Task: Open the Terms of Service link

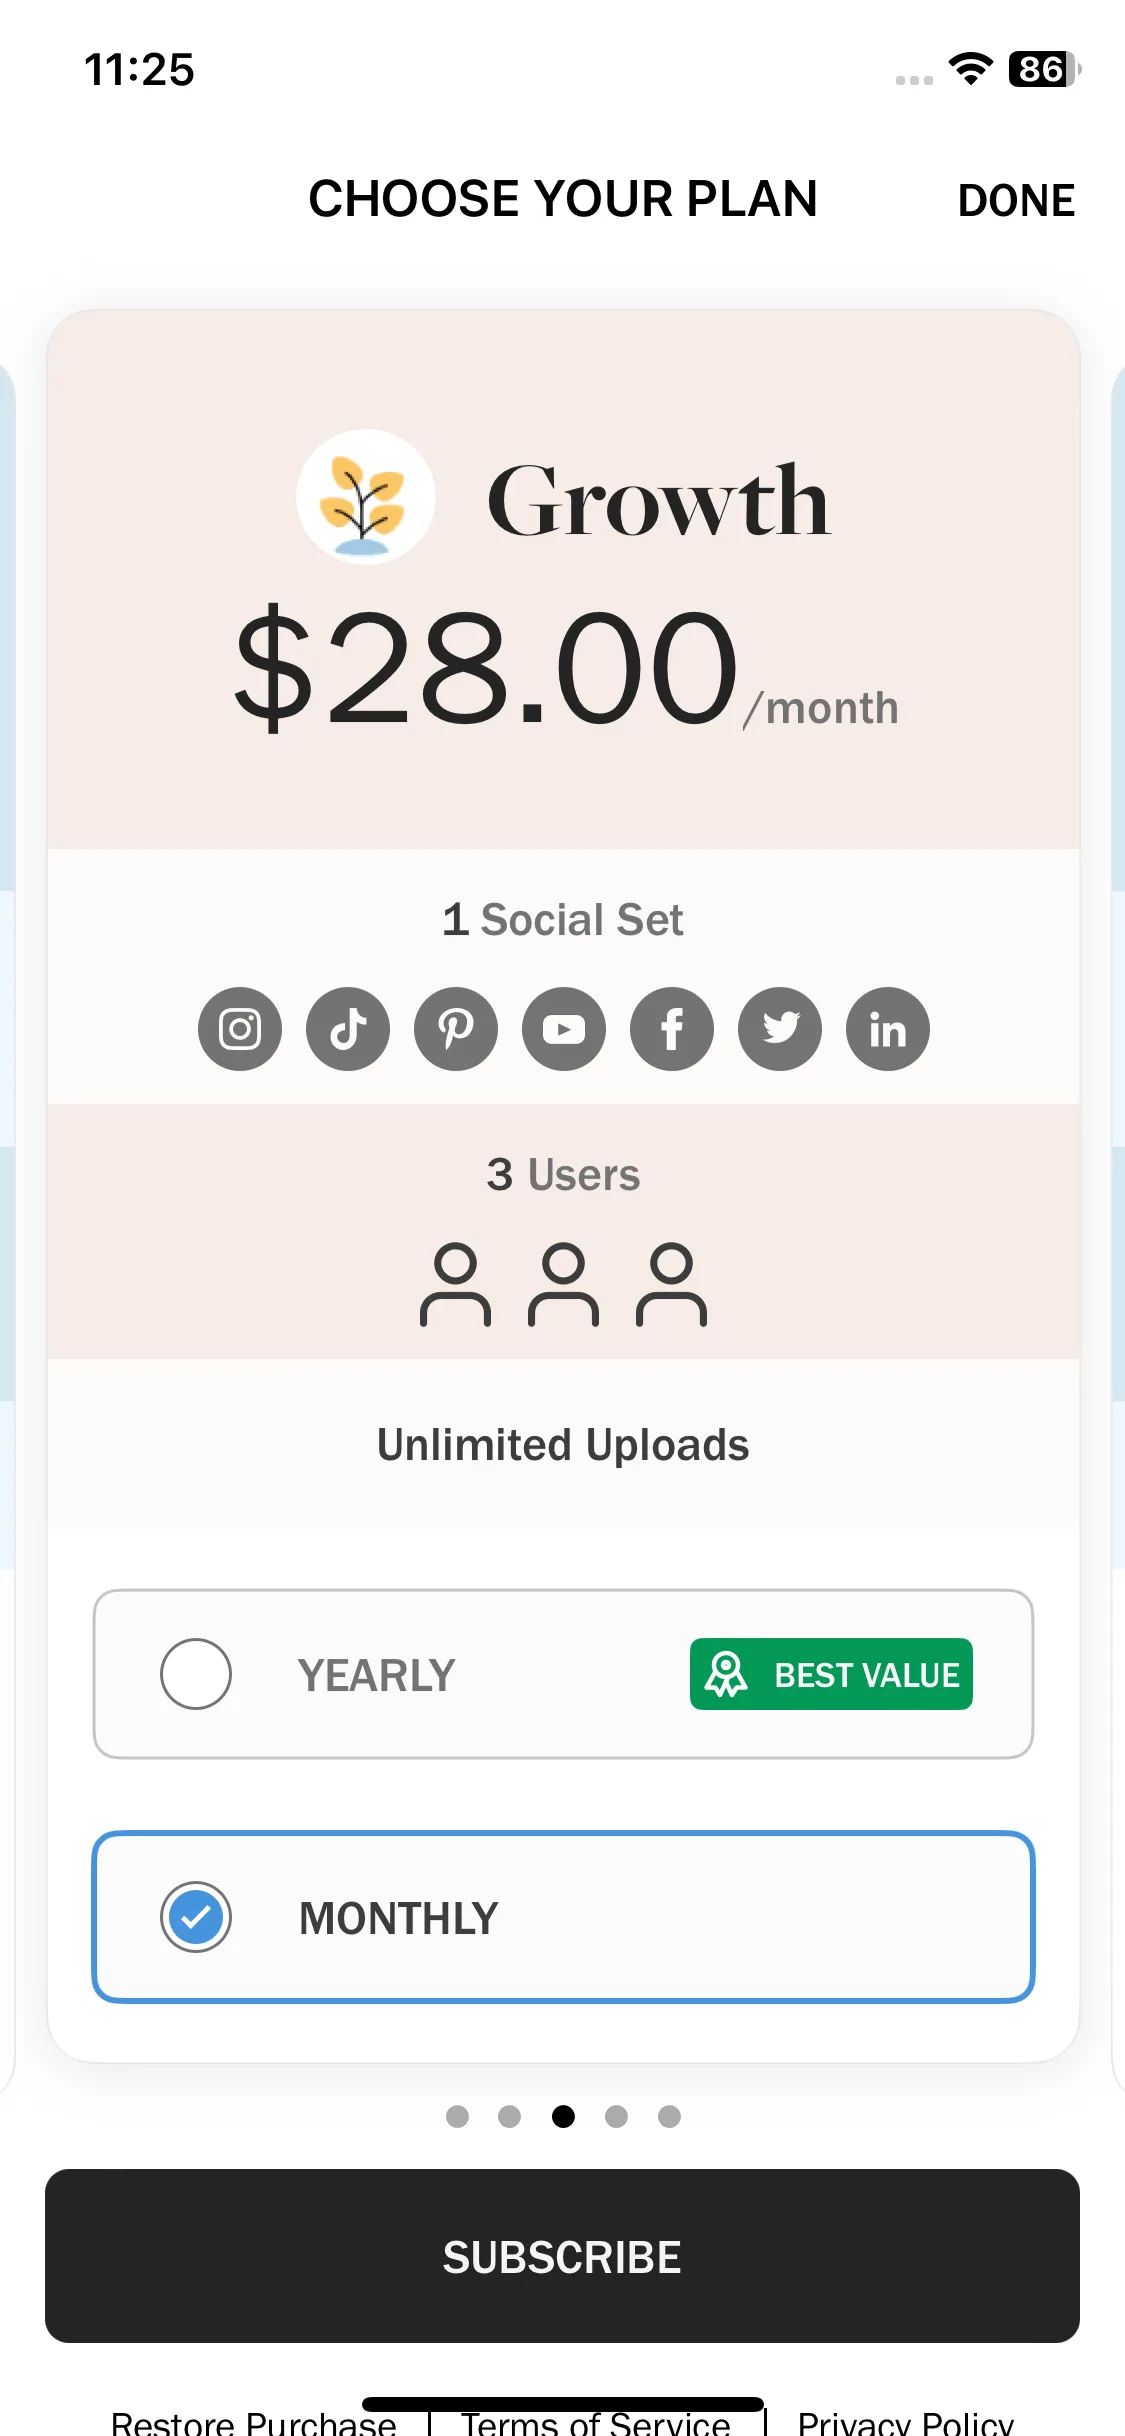Action: pyautogui.click(x=596, y=2422)
